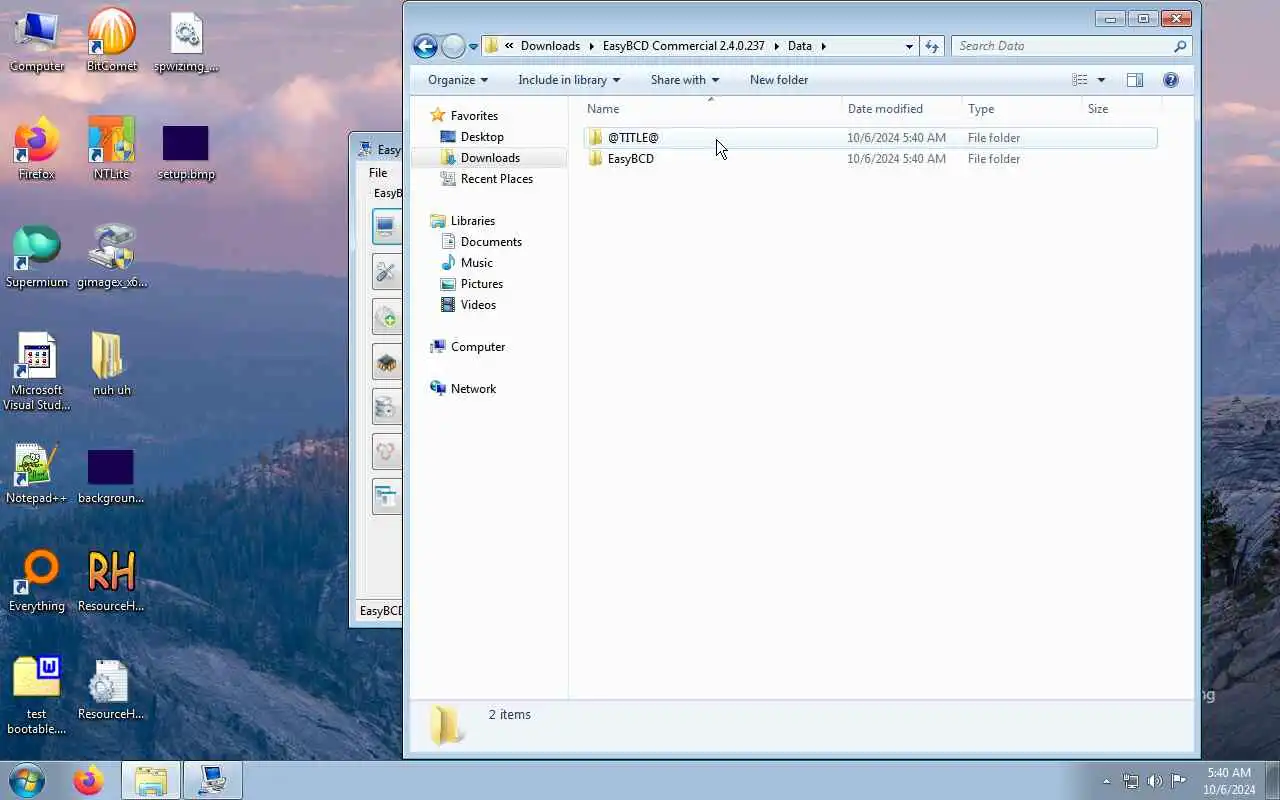Click the New folder button
This screenshot has width=1280, height=800.
point(779,80)
